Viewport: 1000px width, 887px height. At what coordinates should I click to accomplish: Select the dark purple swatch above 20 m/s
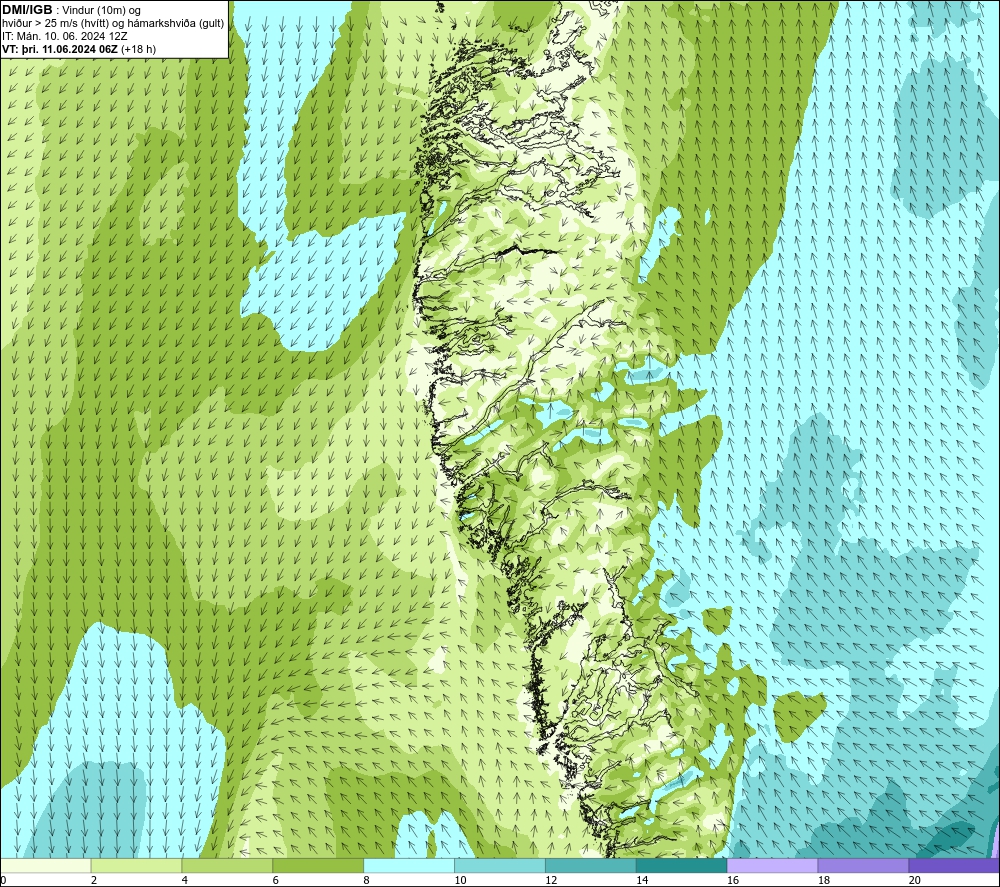[954, 865]
